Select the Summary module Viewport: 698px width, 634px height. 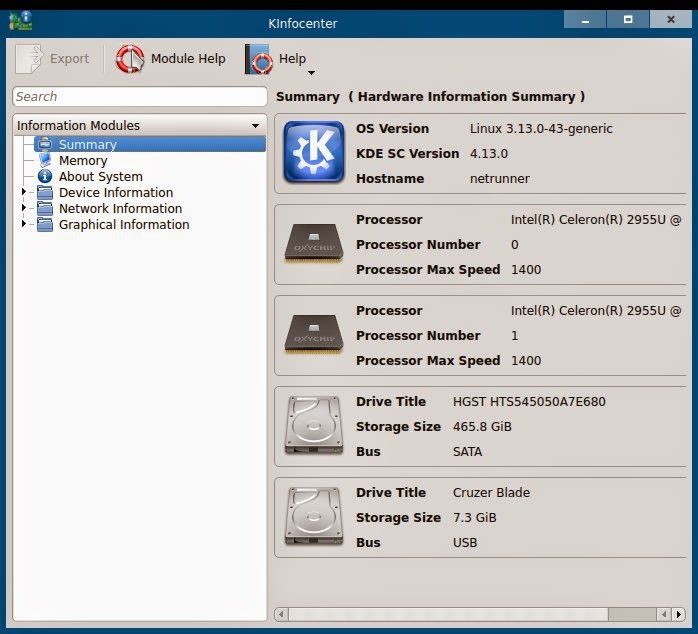(x=150, y=144)
